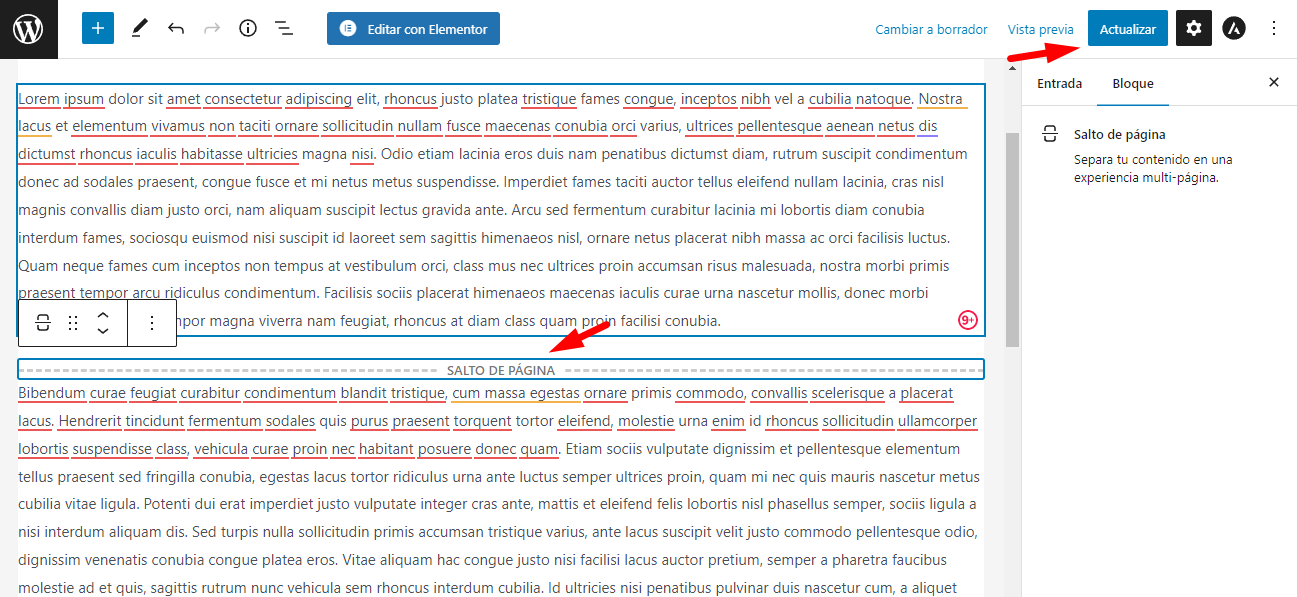Add a new block with plus button
1297x597 pixels.
98,29
